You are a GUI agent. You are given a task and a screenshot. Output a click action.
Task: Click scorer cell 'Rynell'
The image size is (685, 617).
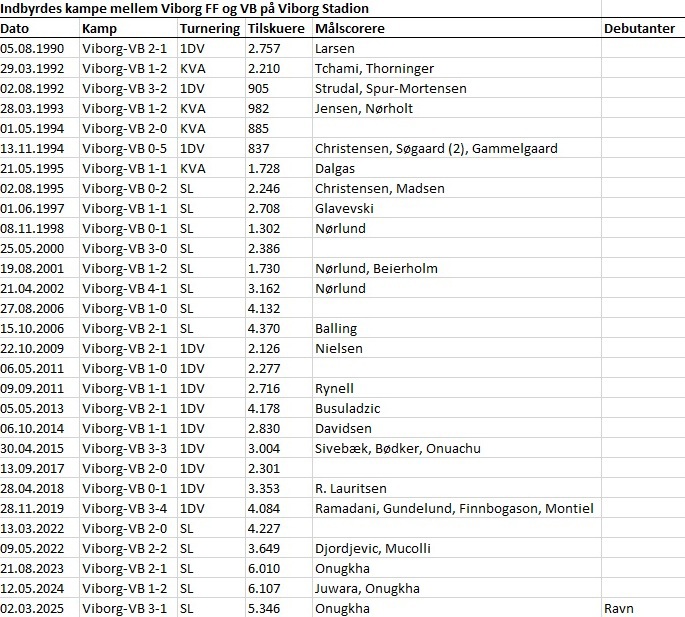[x=334, y=388]
